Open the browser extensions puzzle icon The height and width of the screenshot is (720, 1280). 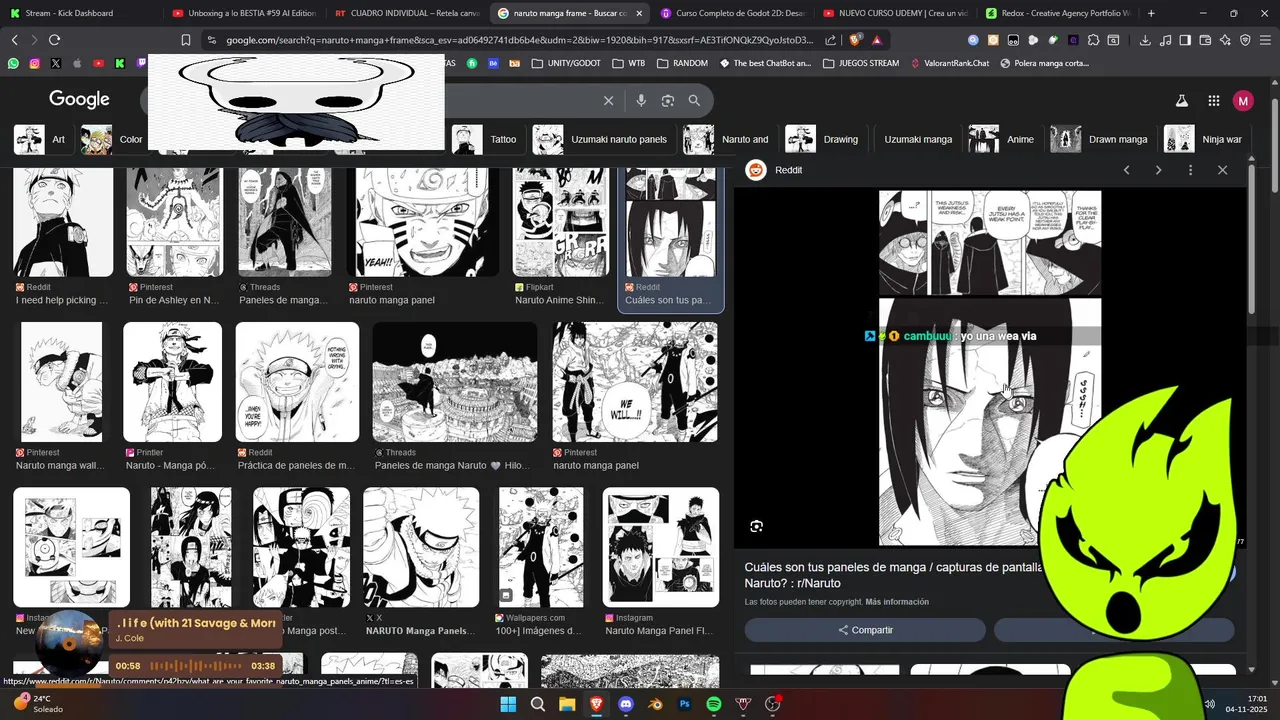1093,40
